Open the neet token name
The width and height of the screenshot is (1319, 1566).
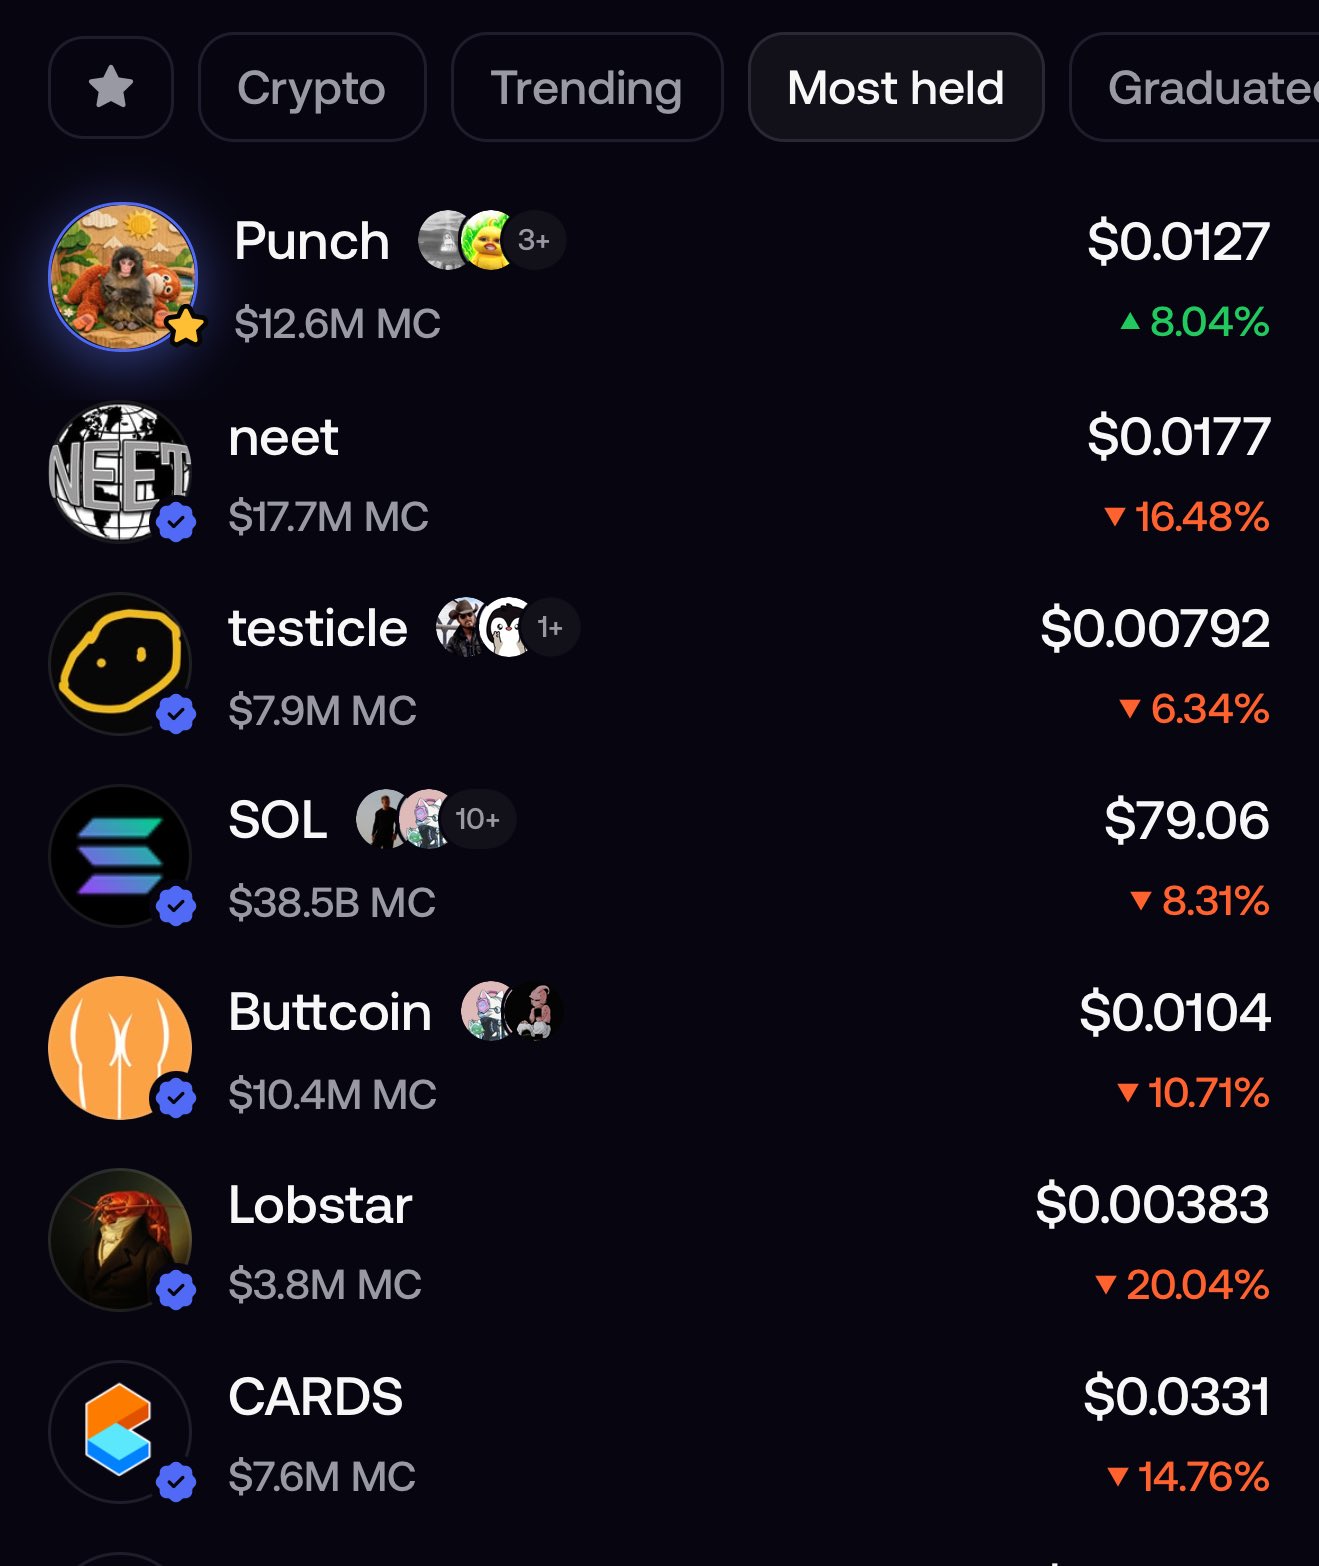click(283, 437)
